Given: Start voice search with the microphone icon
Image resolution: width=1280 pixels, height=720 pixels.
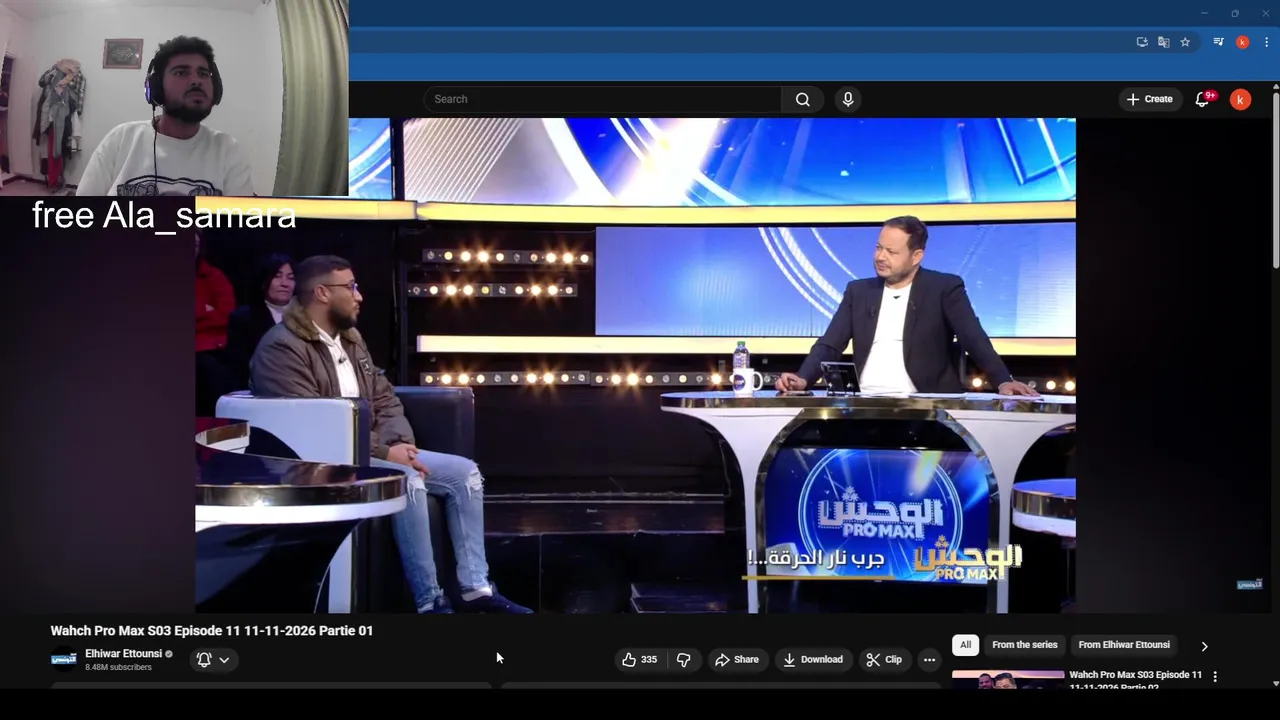Looking at the screenshot, I should (848, 99).
